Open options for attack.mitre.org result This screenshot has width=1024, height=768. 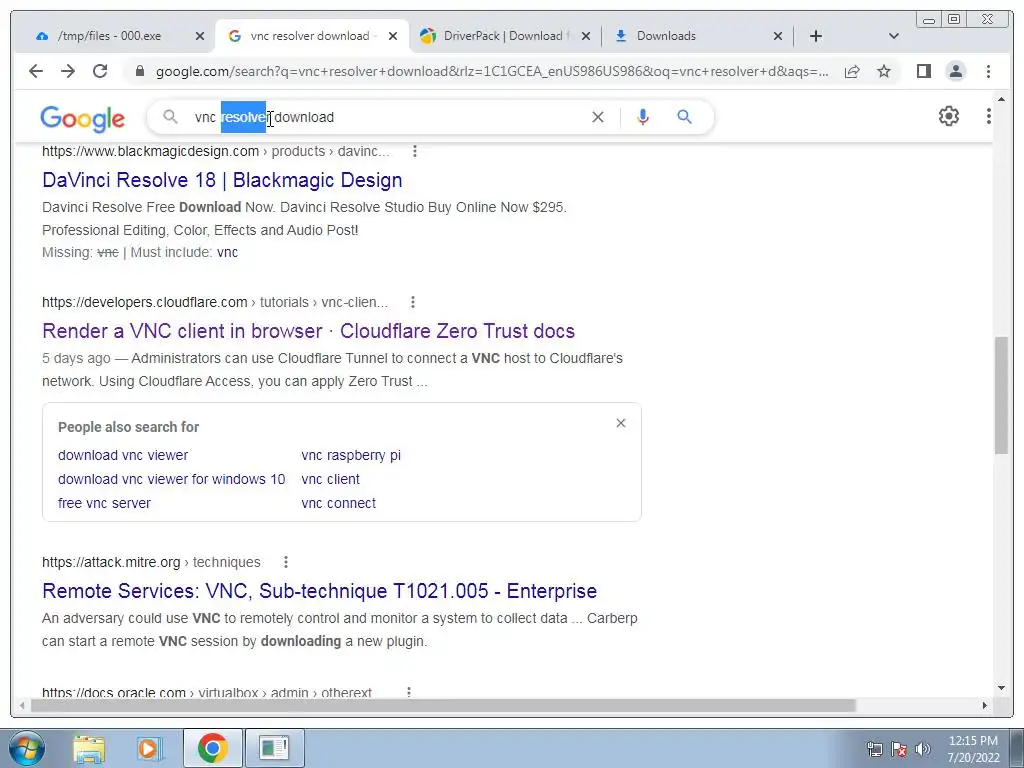285,562
